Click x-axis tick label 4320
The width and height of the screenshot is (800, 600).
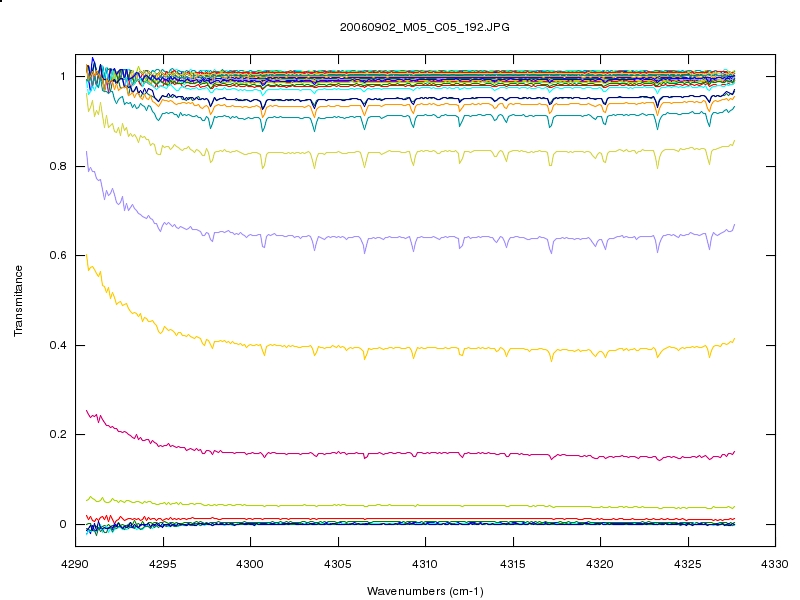point(600,564)
